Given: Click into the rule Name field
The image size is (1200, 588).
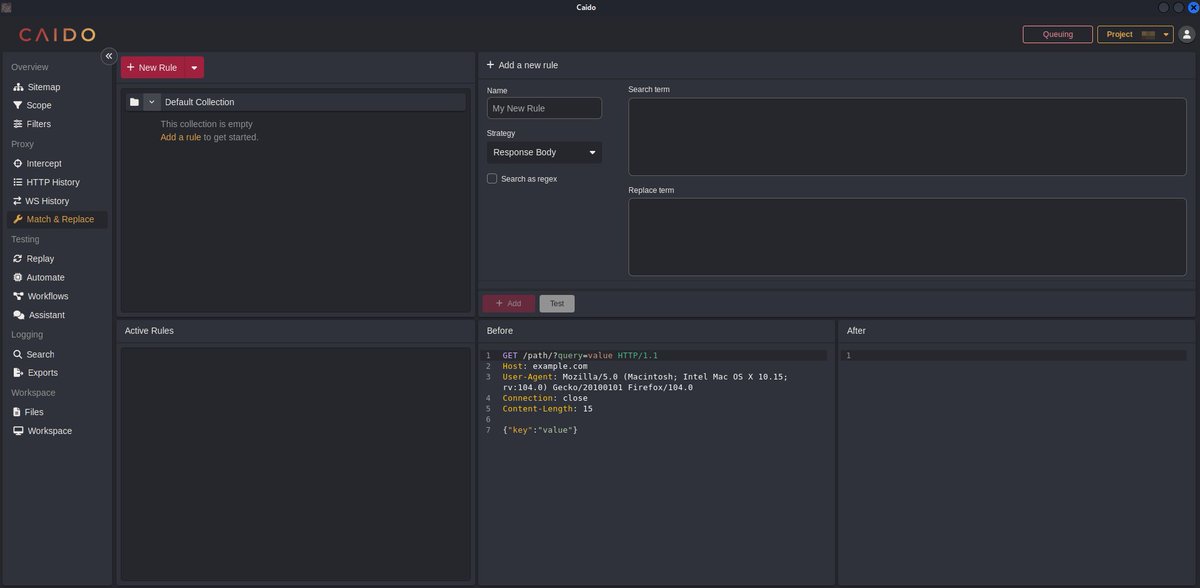Looking at the screenshot, I should pos(544,108).
